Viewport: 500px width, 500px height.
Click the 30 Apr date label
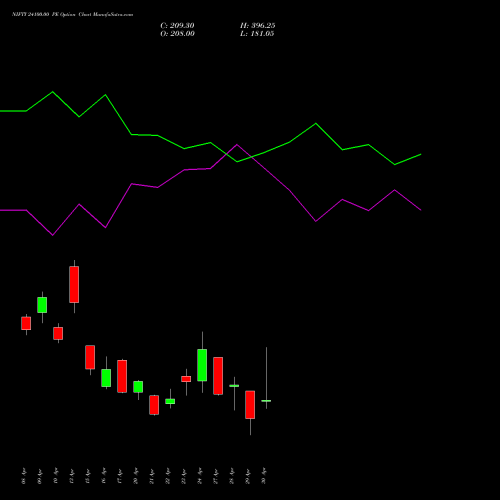click(x=264, y=476)
